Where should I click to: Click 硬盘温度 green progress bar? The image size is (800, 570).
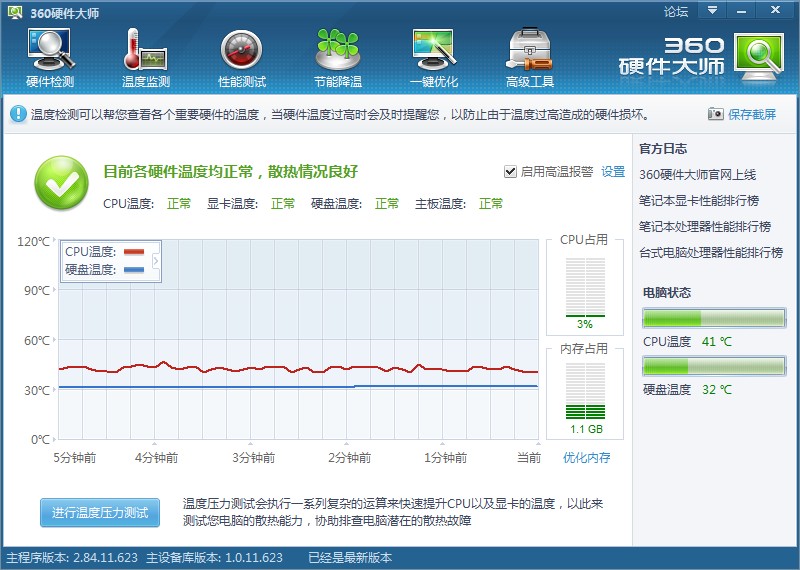(x=714, y=366)
